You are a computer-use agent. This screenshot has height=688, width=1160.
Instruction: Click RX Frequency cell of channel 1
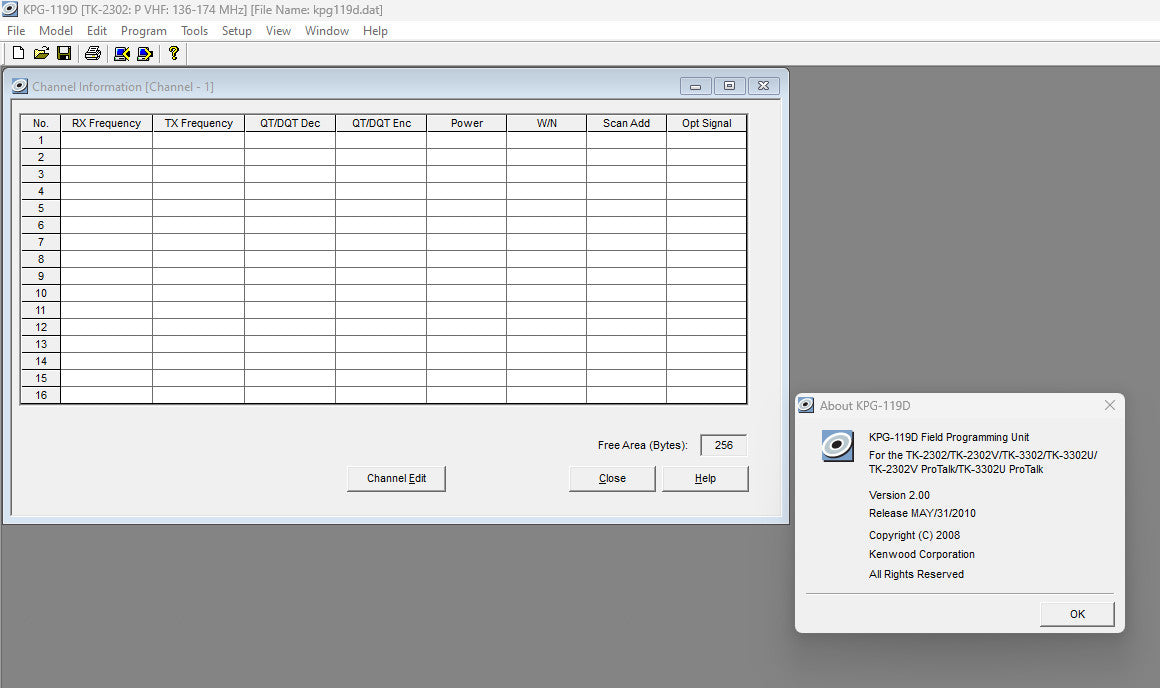107,140
